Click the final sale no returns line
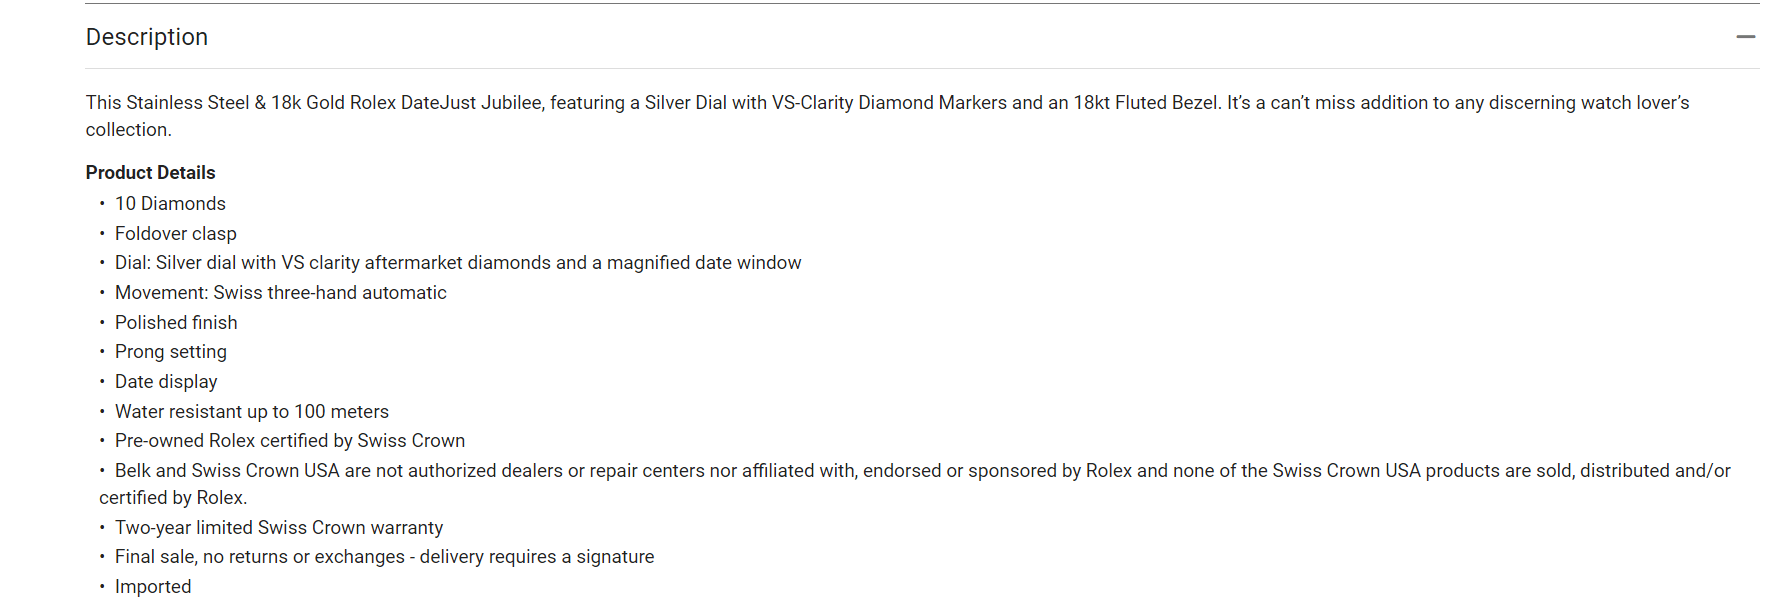 tap(384, 557)
